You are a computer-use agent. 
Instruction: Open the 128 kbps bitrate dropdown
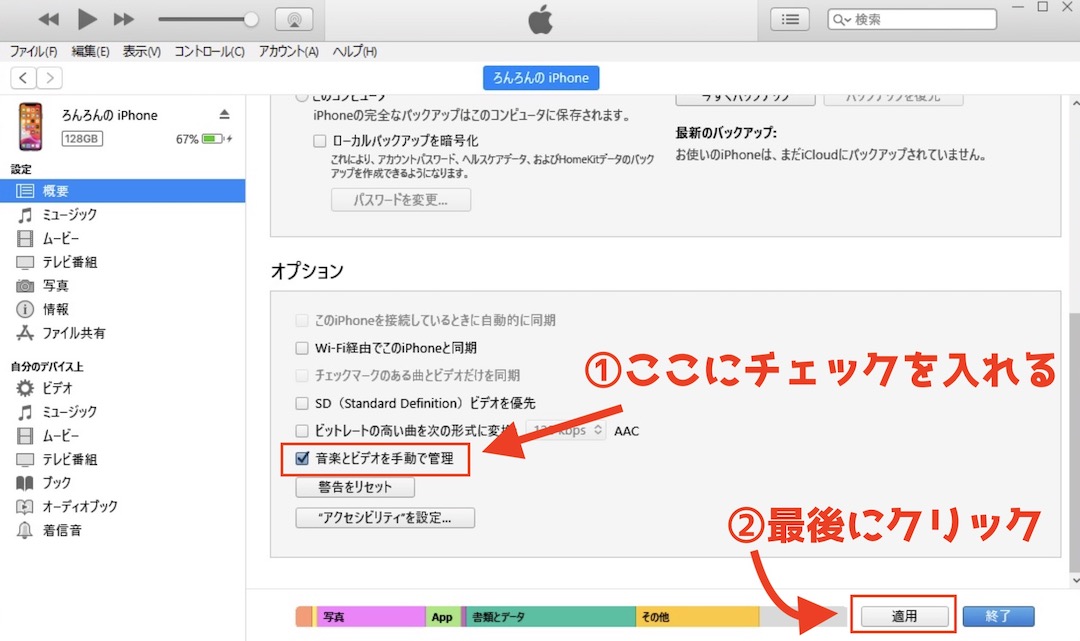(x=566, y=431)
